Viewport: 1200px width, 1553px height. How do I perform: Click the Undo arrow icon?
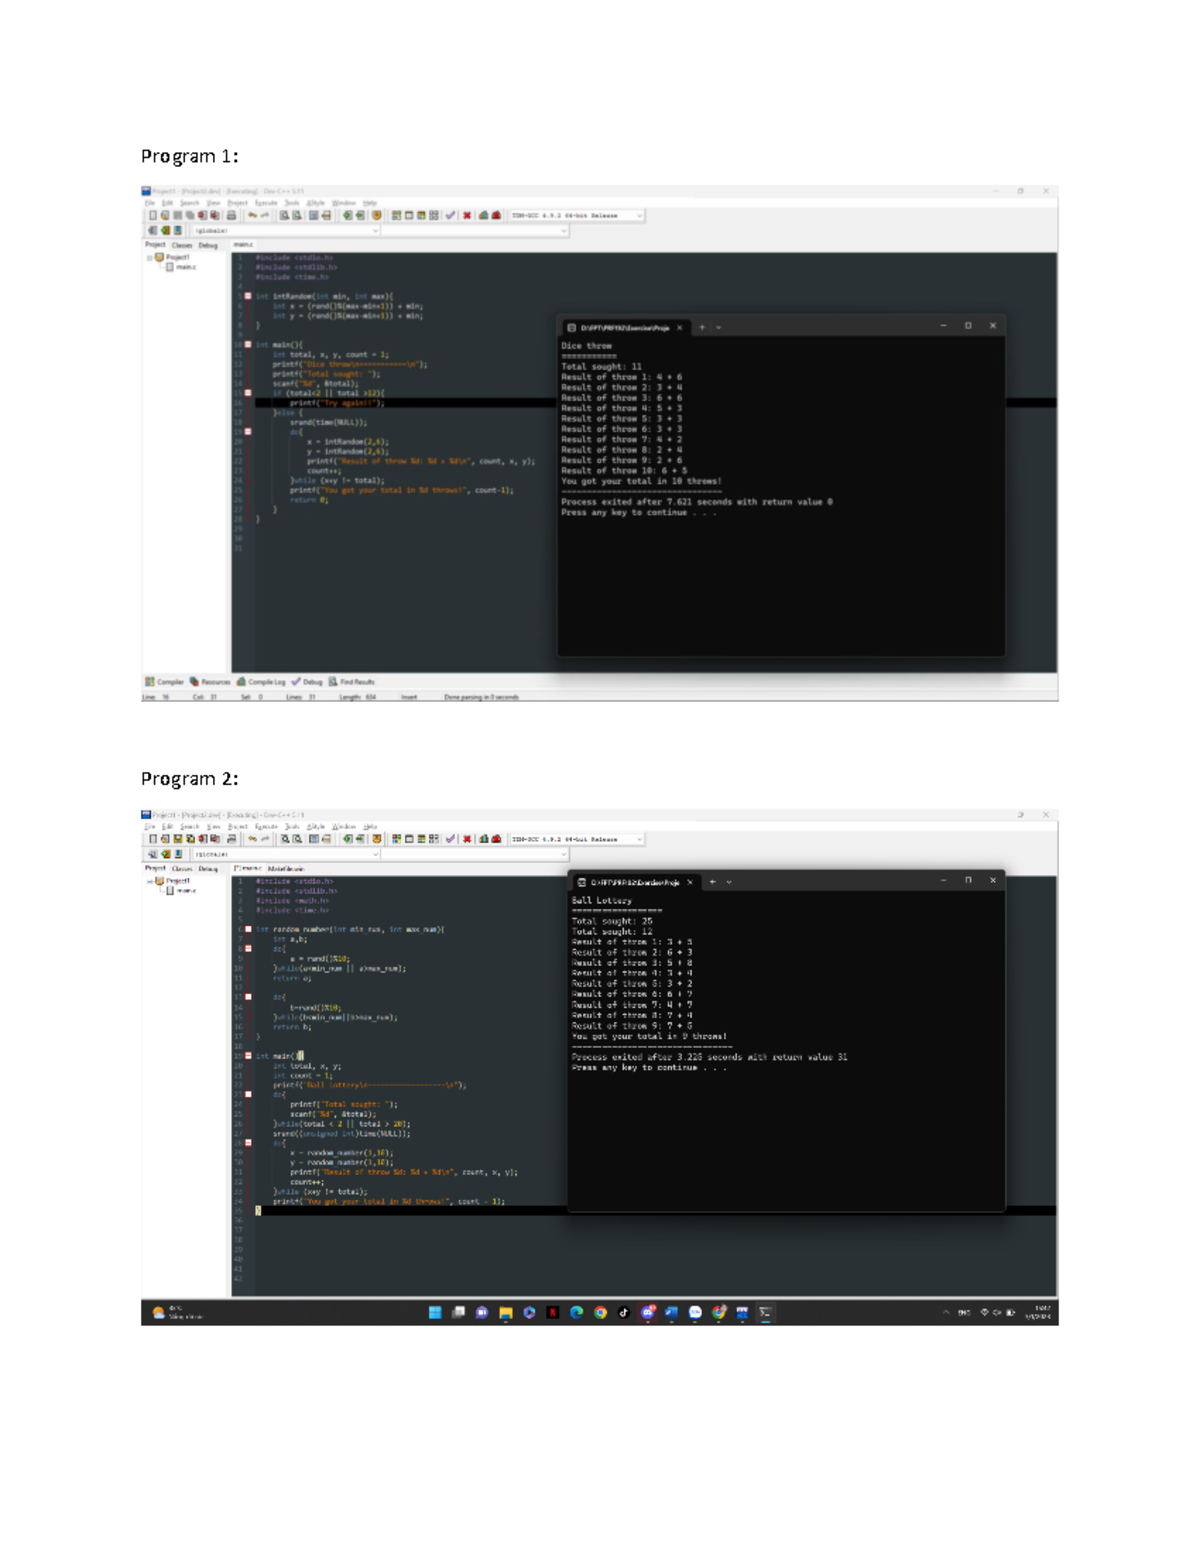pos(253,214)
